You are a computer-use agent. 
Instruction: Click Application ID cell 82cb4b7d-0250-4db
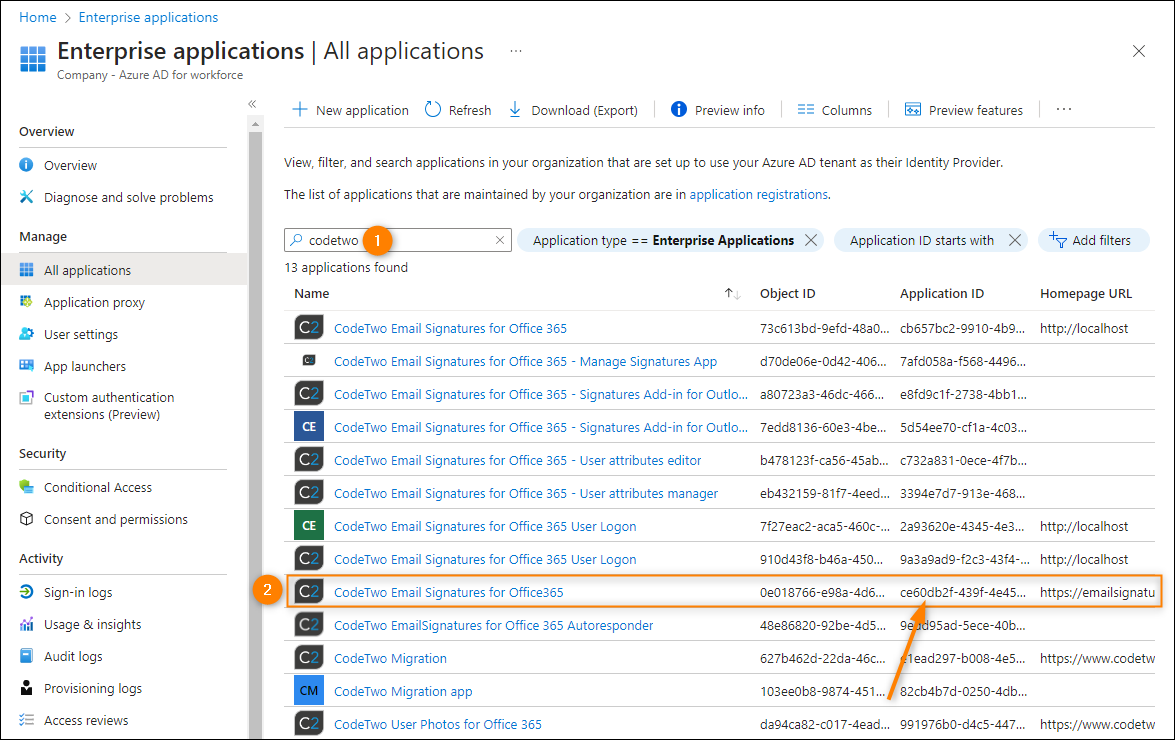point(963,691)
